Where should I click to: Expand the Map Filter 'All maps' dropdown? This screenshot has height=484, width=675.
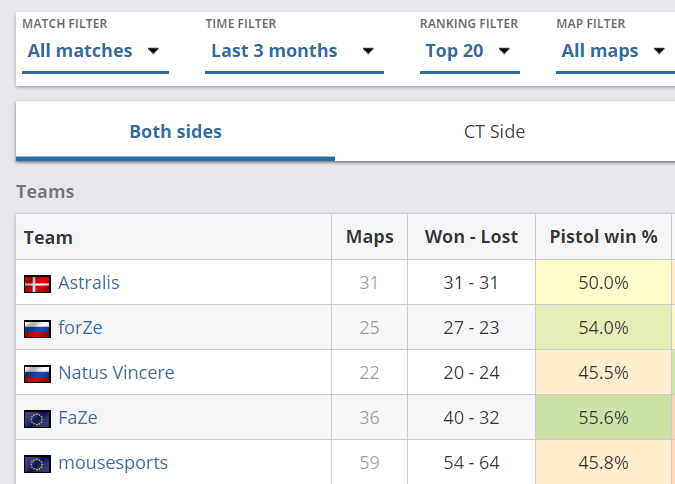tap(613, 51)
